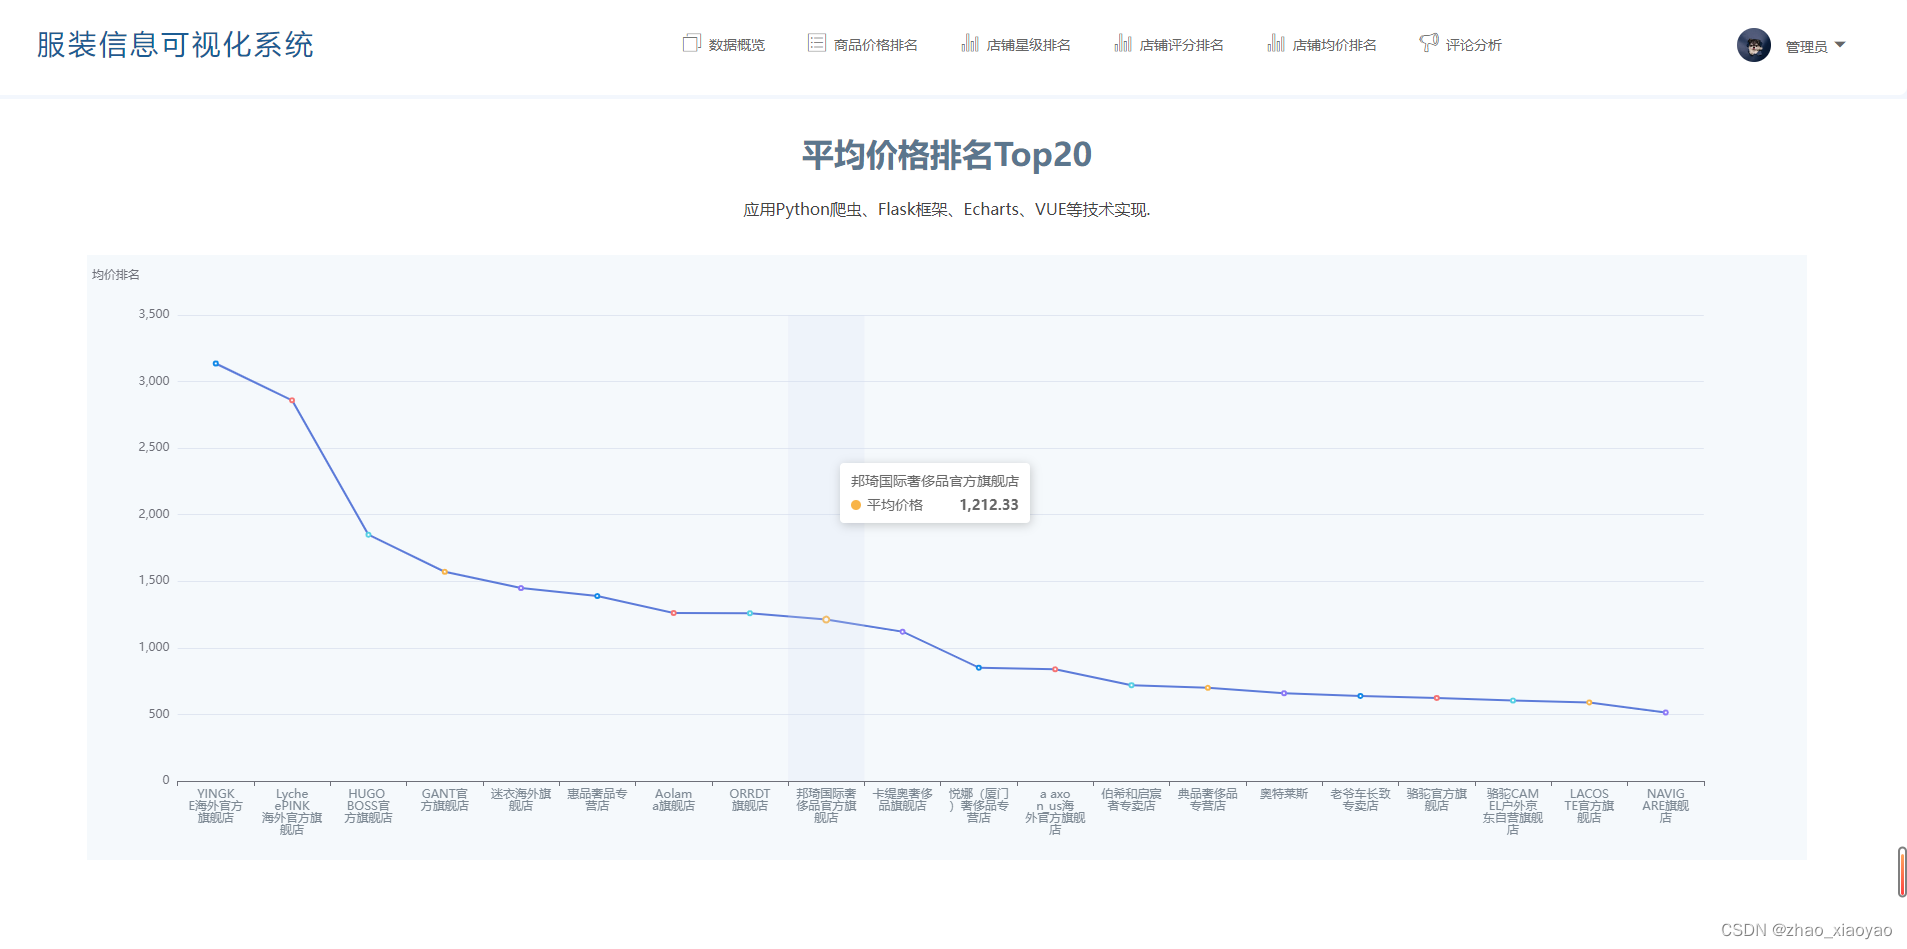Click the HUGO BOSS官方旗舰店 axis label
This screenshot has width=1907, height=949.
pos(368,806)
